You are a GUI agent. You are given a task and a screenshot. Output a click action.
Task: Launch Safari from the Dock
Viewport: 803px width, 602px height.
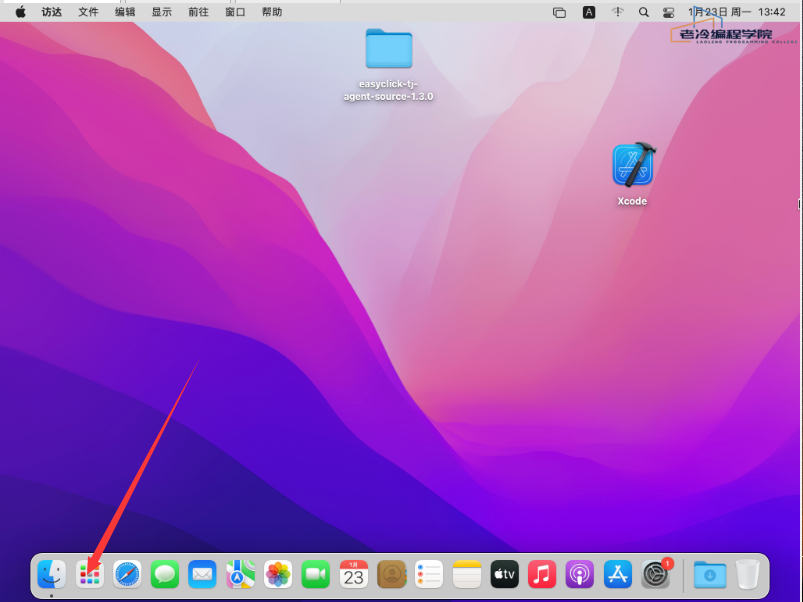127,574
